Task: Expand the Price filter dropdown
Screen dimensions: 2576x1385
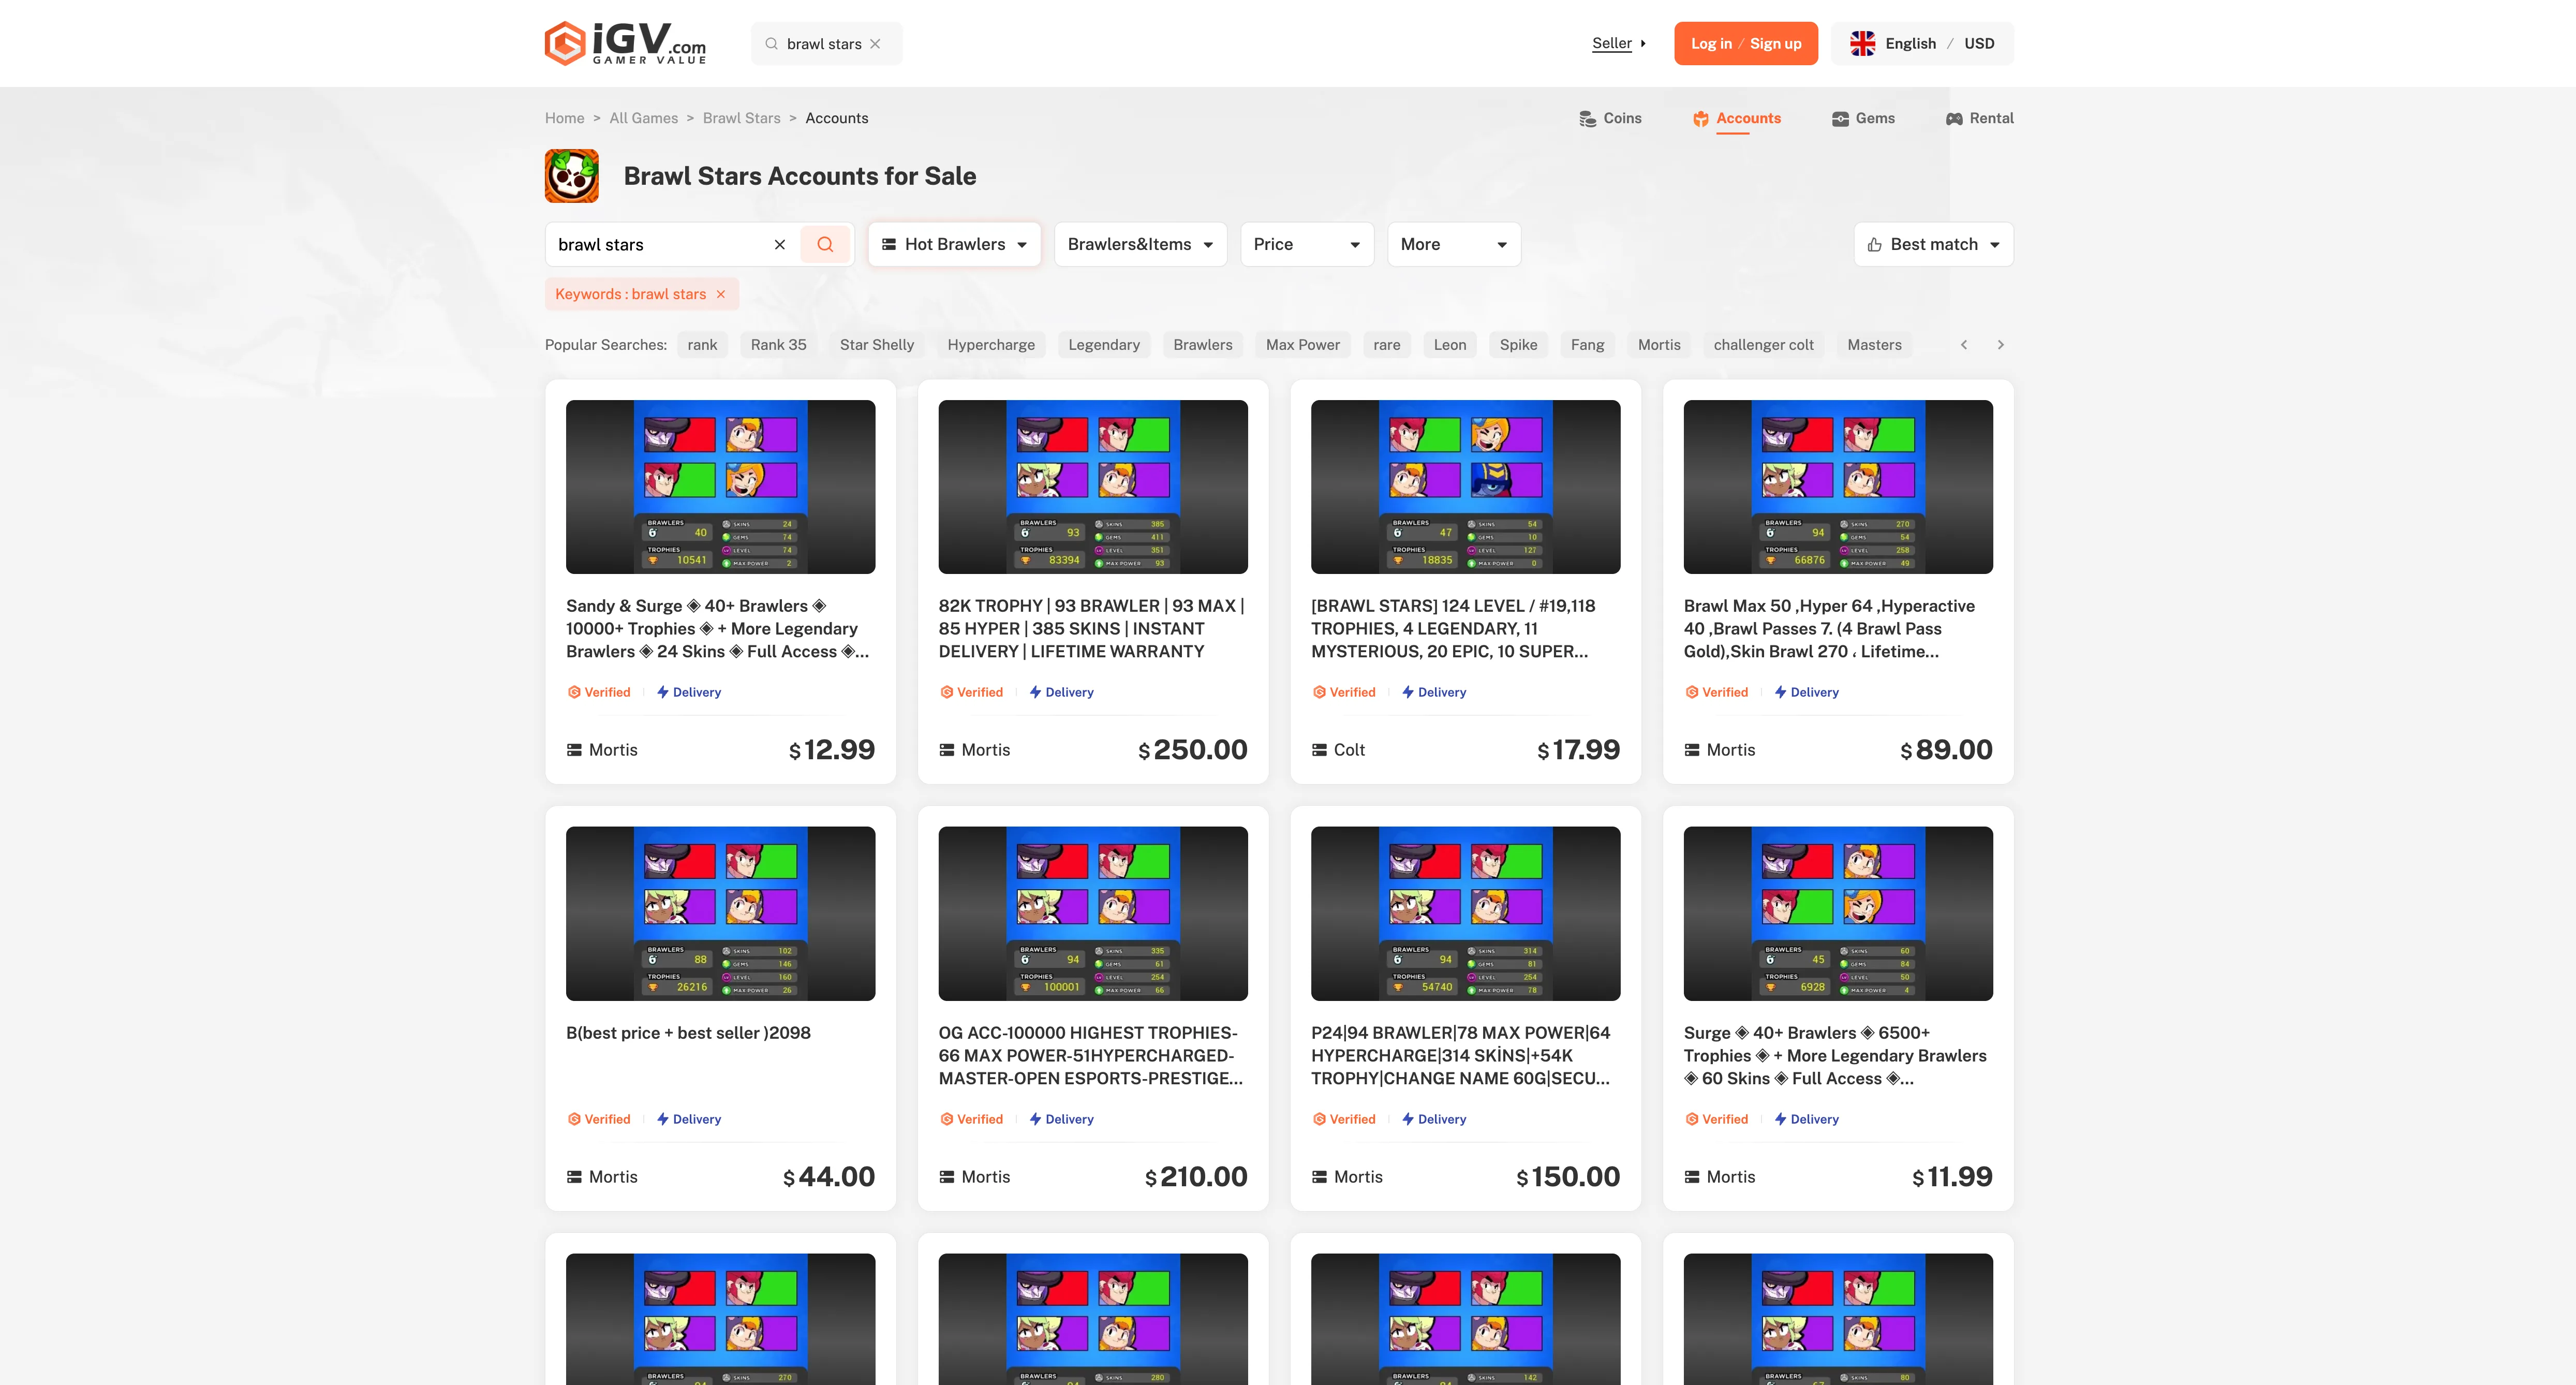Action: (1306, 244)
